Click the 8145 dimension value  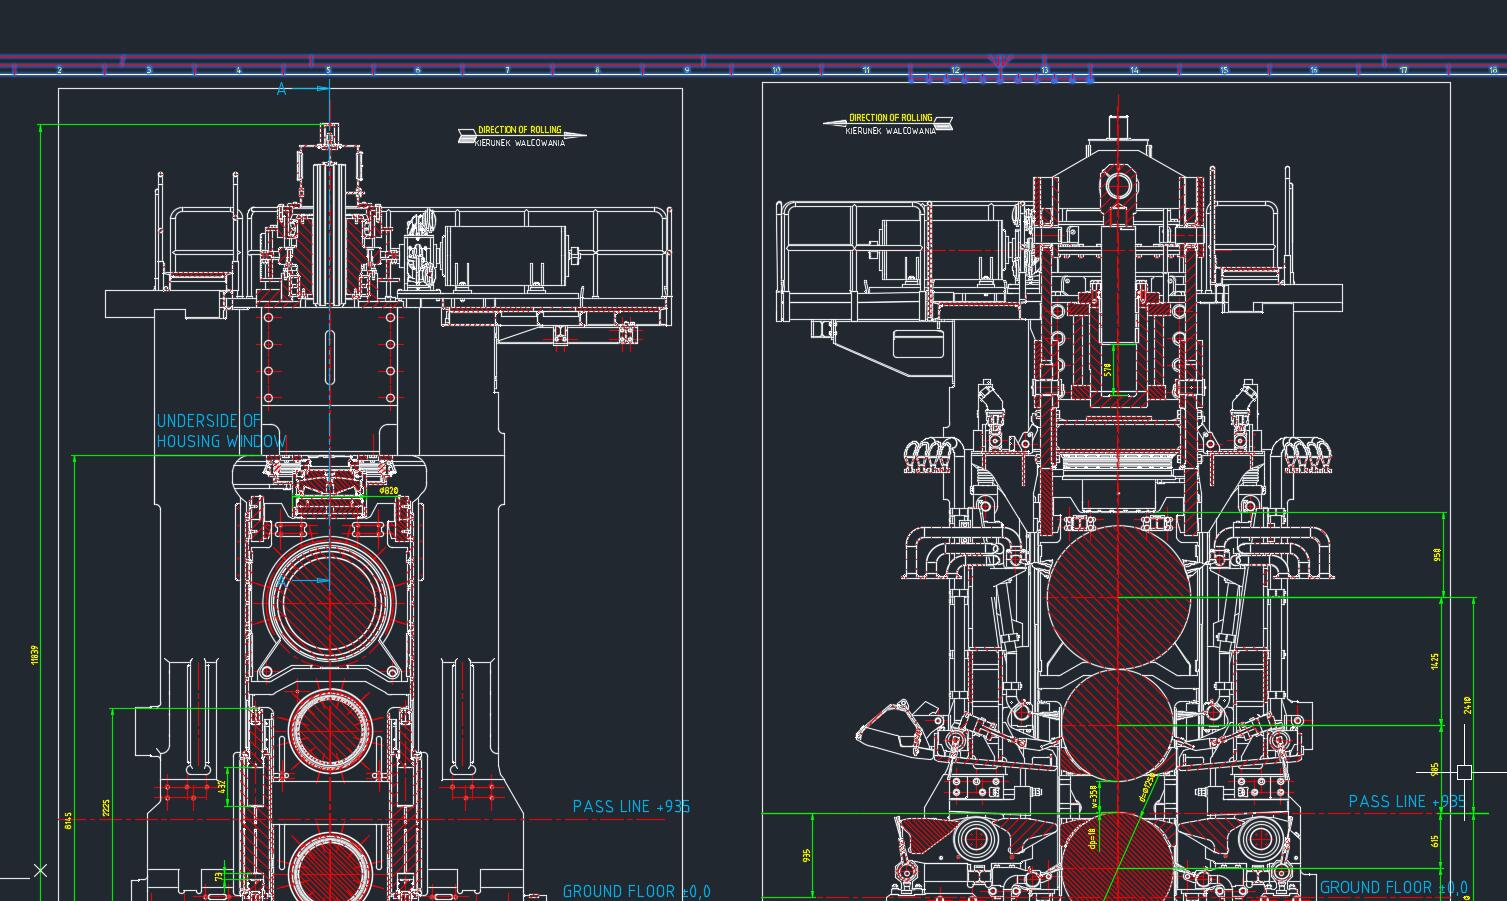click(x=68, y=820)
